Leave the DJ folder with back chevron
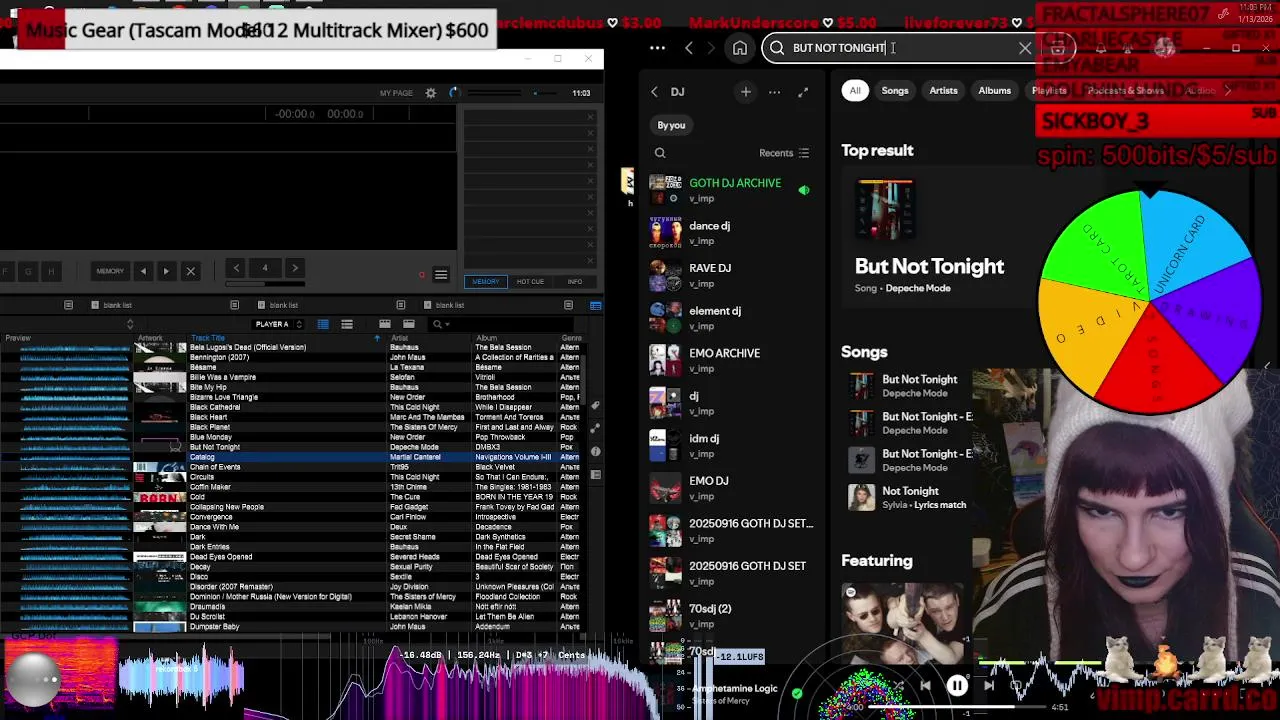The image size is (1280, 720). pyautogui.click(x=655, y=92)
